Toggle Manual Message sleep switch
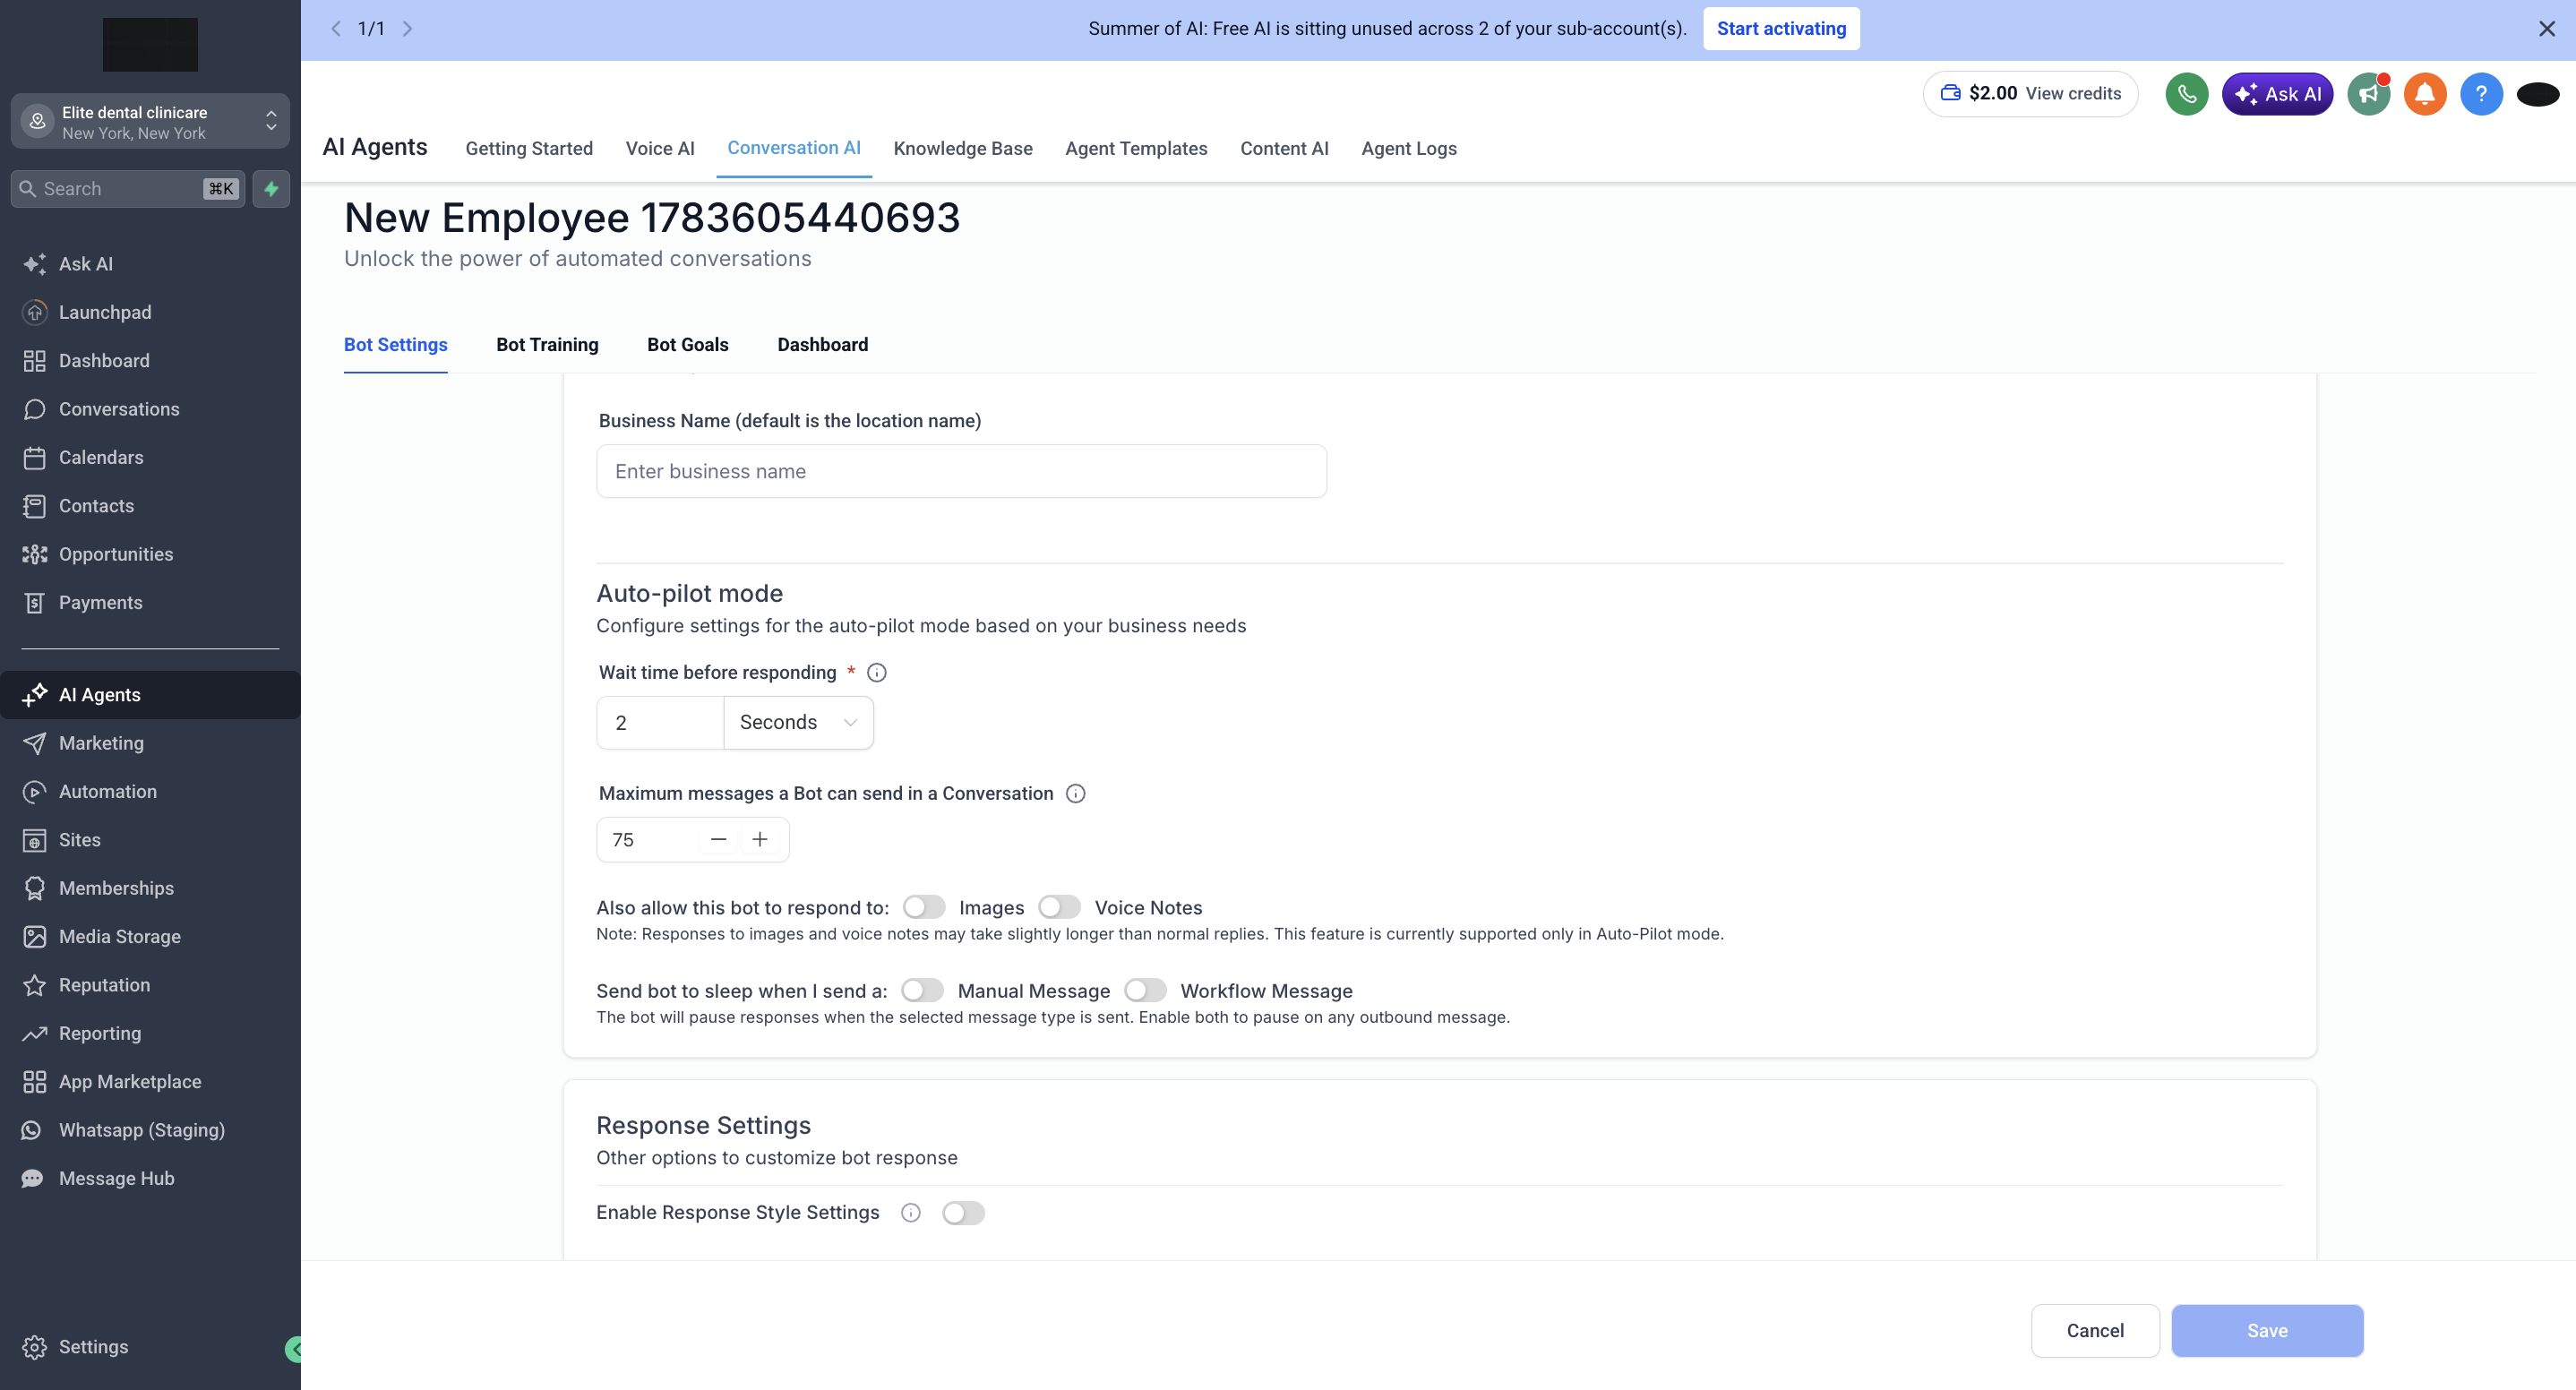This screenshot has width=2576, height=1390. tap(922, 990)
